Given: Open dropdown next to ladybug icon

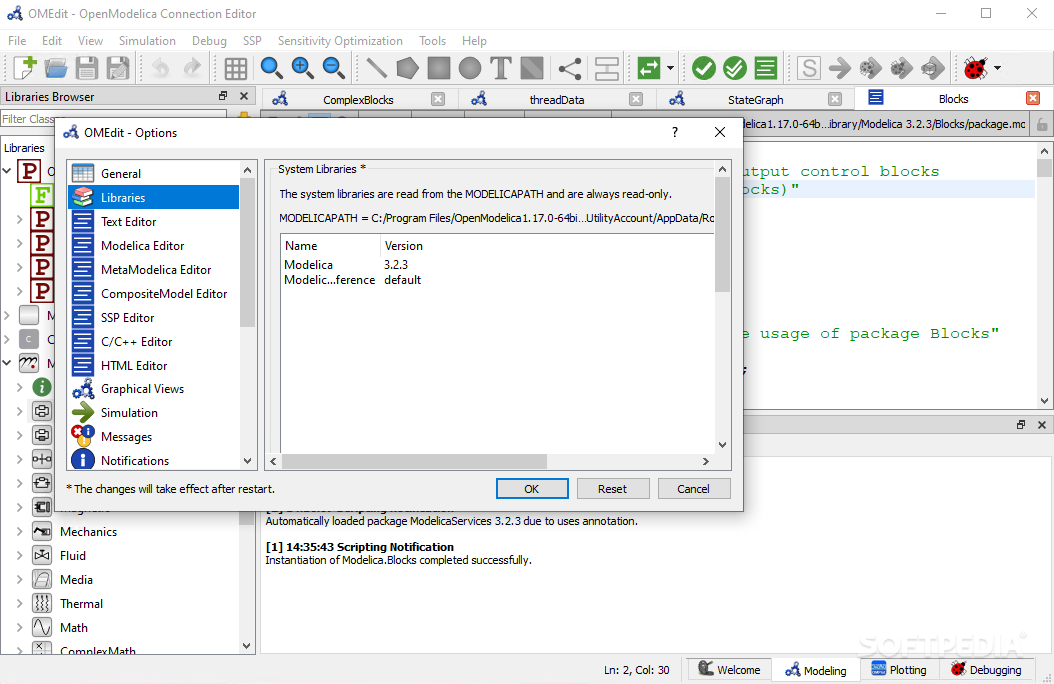Looking at the screenshot, I should pos(998,68).
